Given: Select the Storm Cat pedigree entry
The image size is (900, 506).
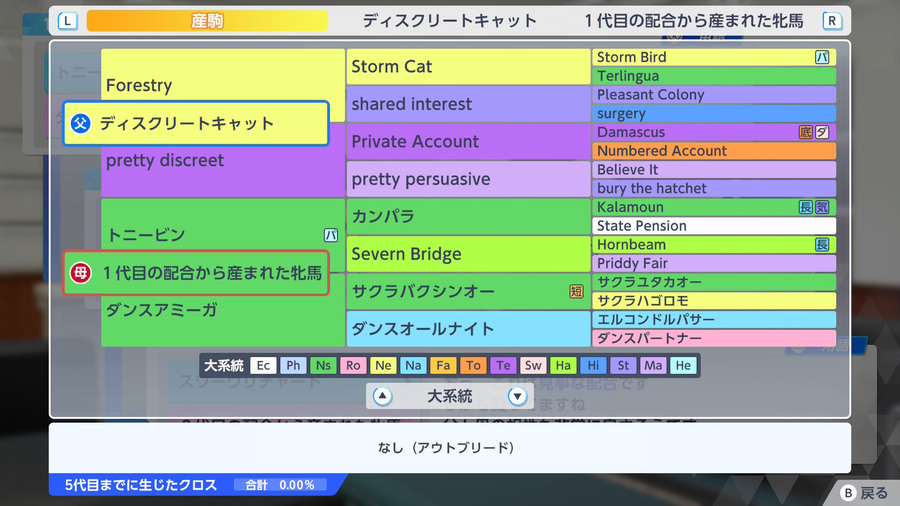Looking at the screenshot, I should coord(468,67).
